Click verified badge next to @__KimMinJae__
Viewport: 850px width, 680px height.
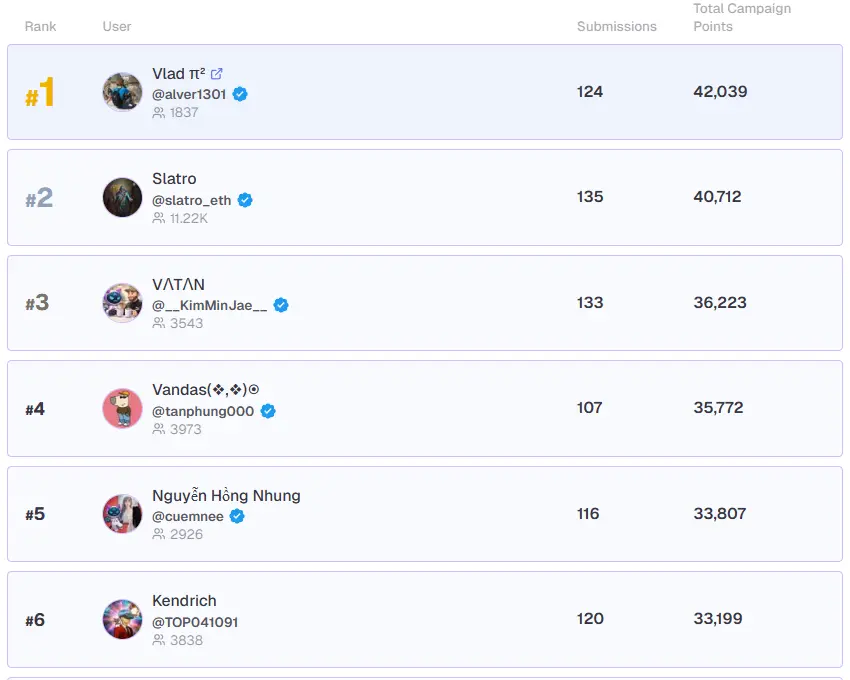(x=281, y=305)
